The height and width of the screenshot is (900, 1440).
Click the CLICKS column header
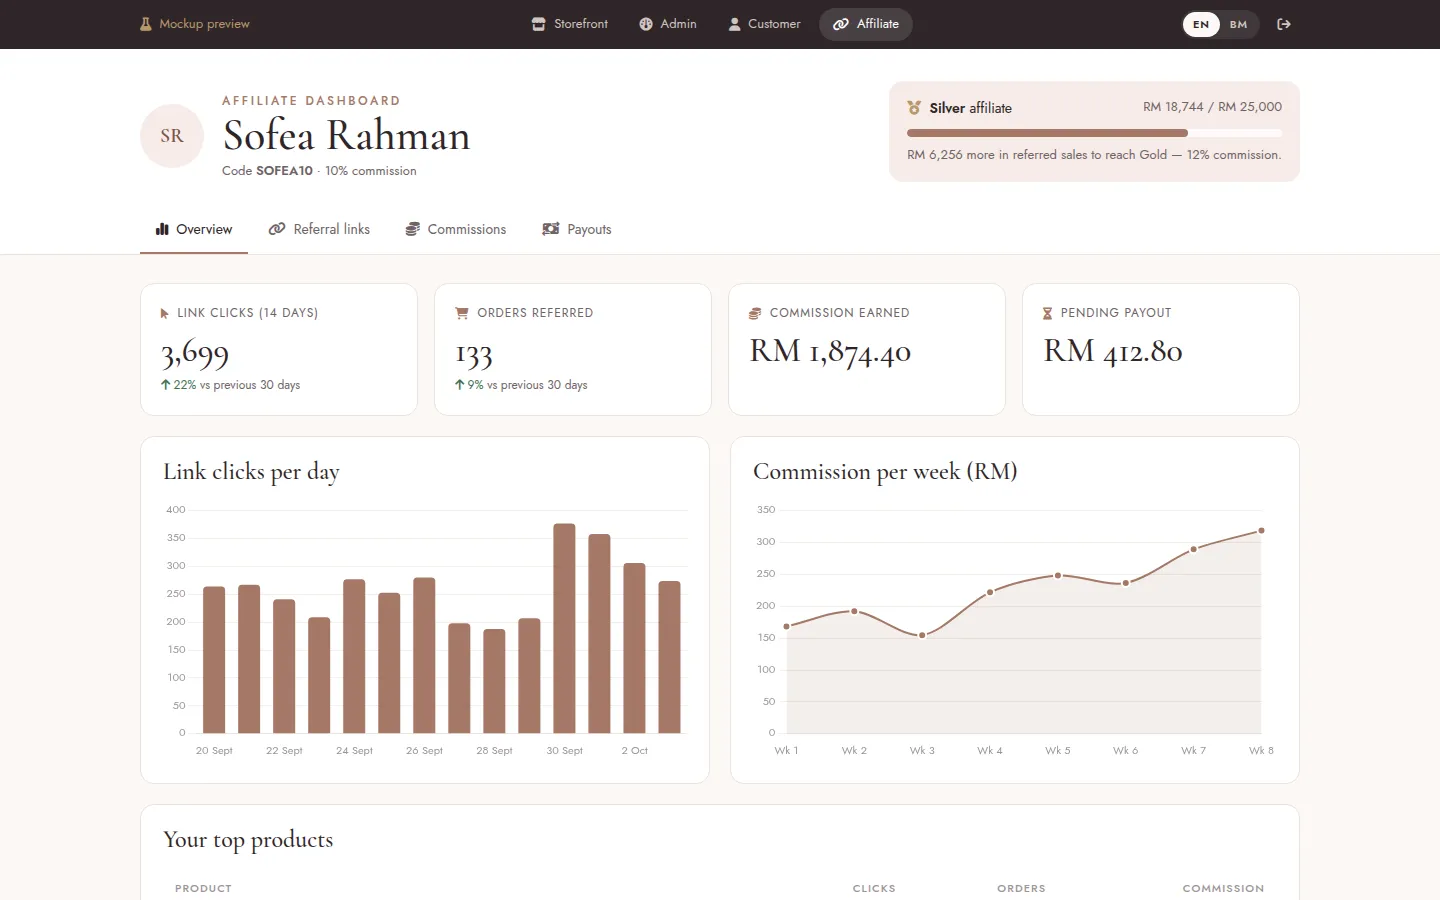pos(874,888)
